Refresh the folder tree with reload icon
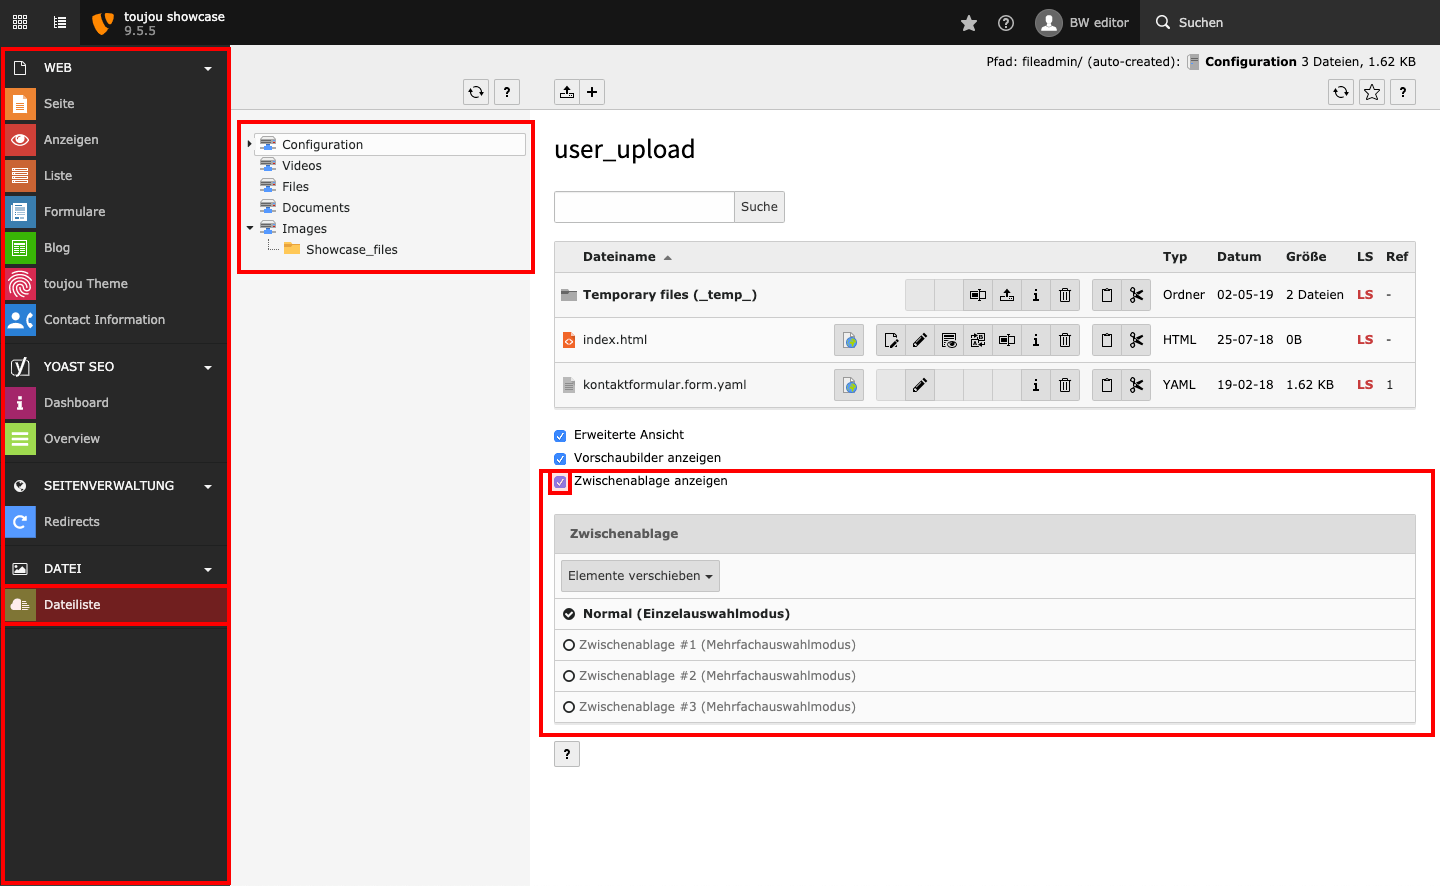Screen dimensions: 1440x886 coord(476,92)
